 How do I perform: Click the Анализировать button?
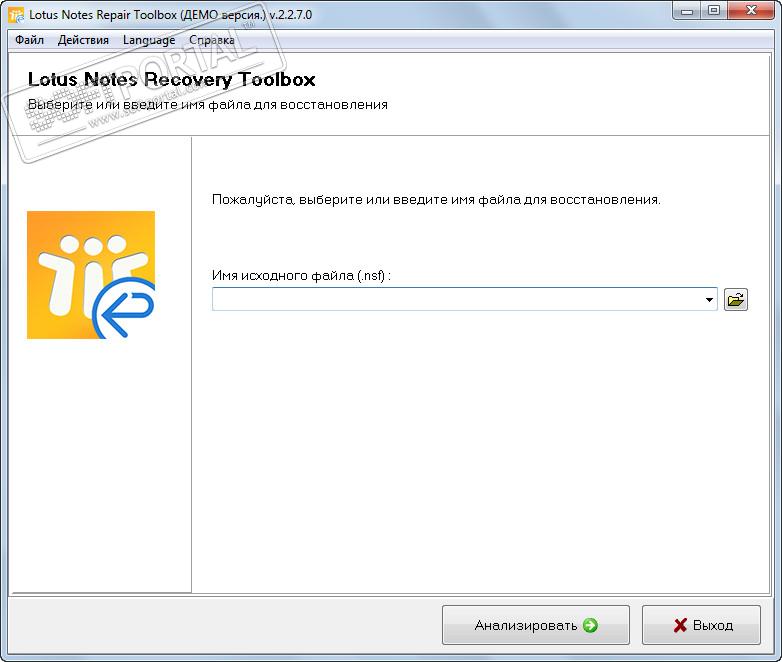point(536,625)
